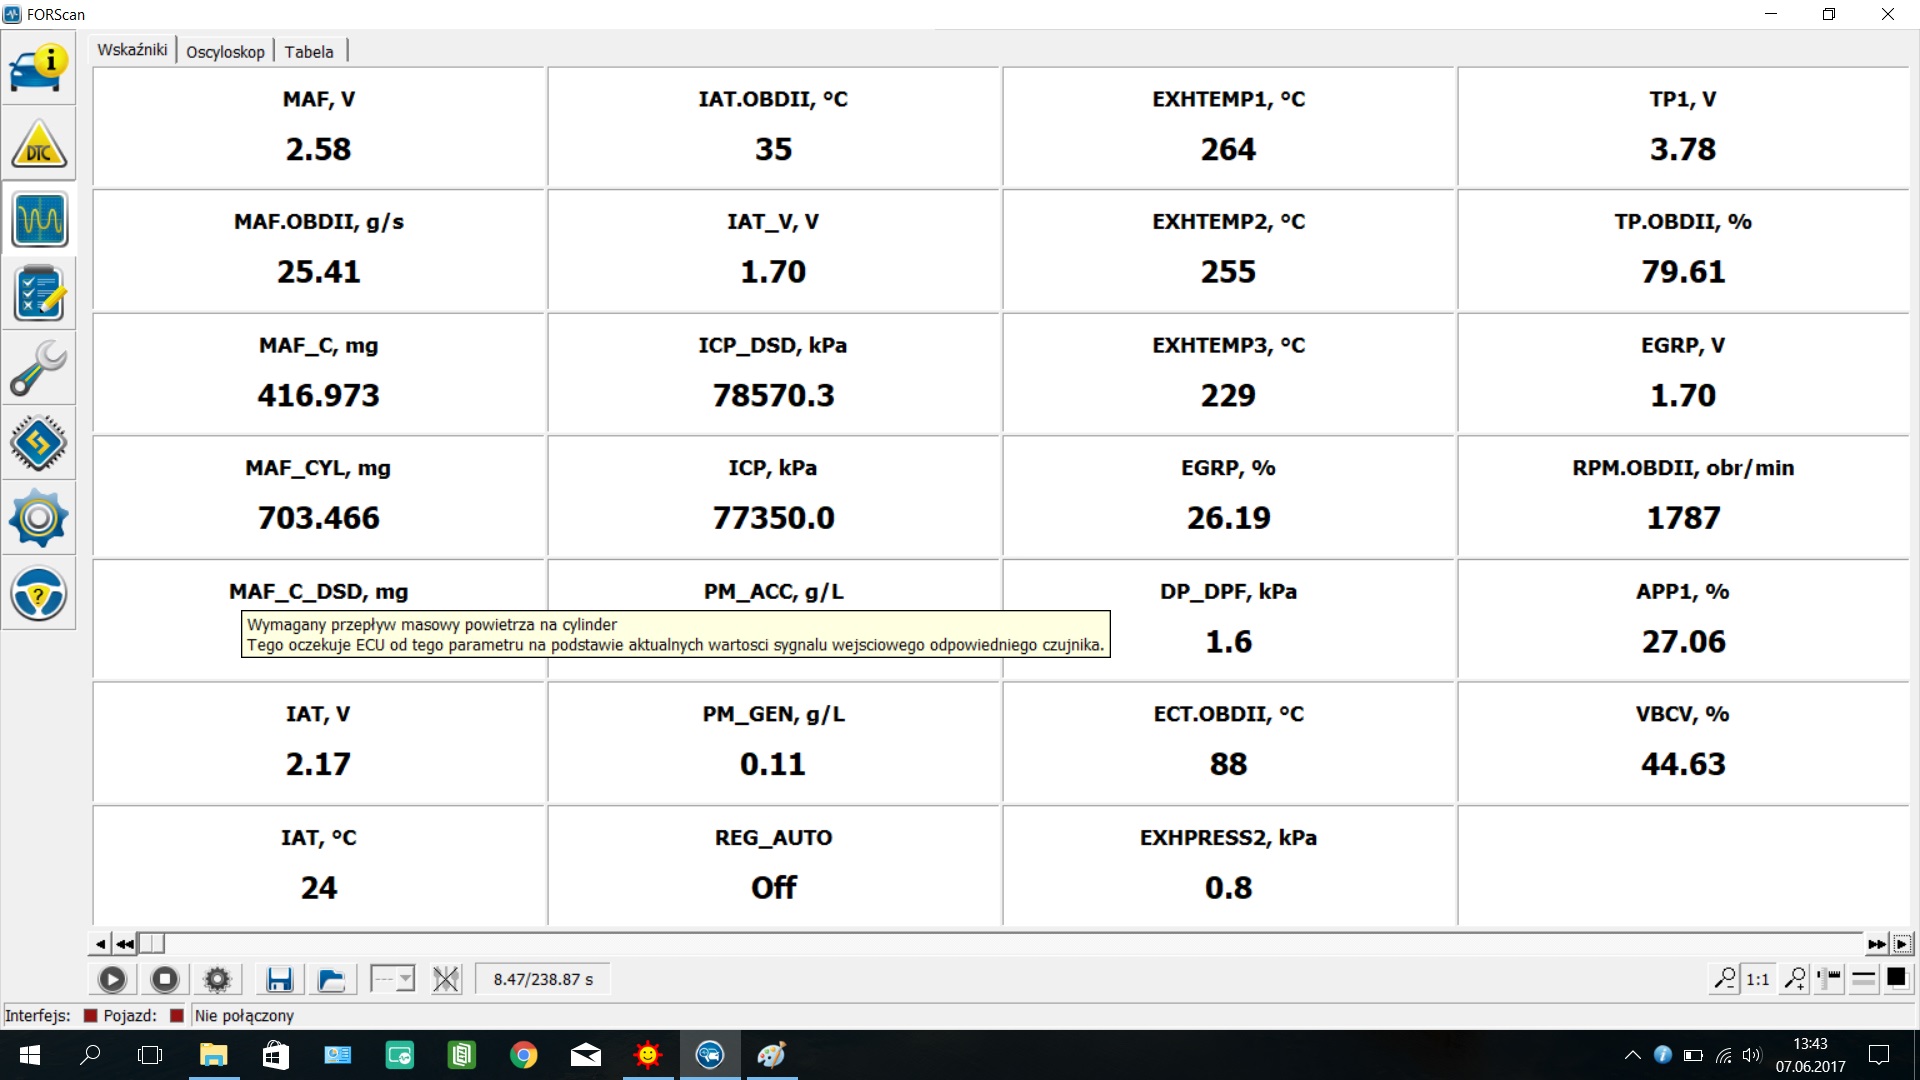This screenshot has height=1080, width=1920.
Task: Open the steering wheel help icon
Action: pos(39,593)
